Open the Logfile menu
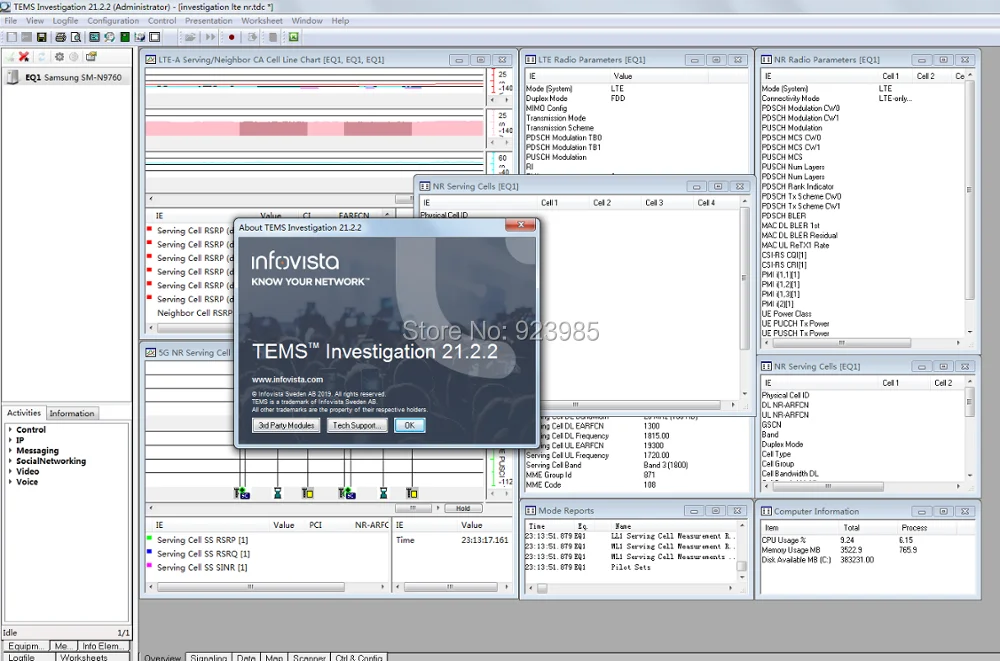The width and height of the screenshot is (1000, 661). [x=65, y=20]
